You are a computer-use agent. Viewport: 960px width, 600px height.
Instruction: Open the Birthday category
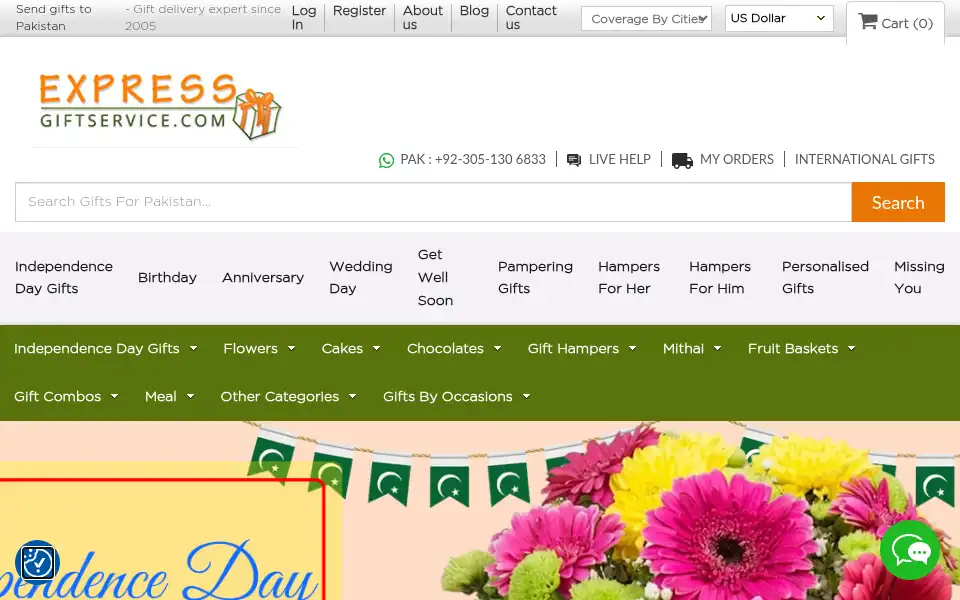[167, 277]
